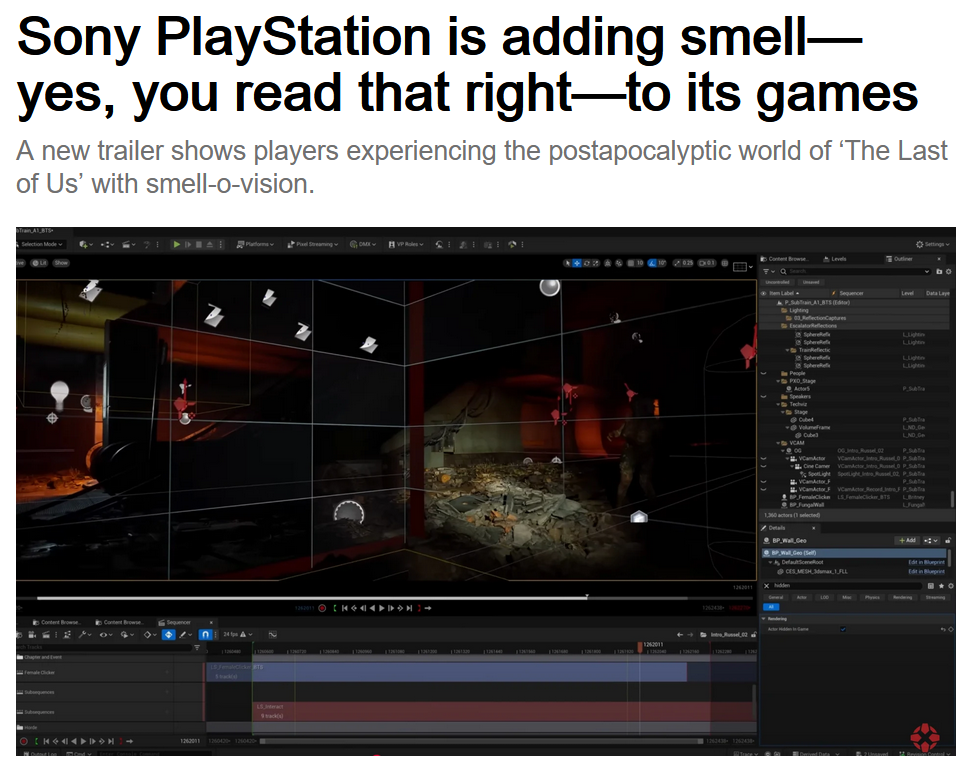Viewport: 972px width, 779px height.
Task: Click the first Edit in Blueprint link
Action: [x=926, y=562]
